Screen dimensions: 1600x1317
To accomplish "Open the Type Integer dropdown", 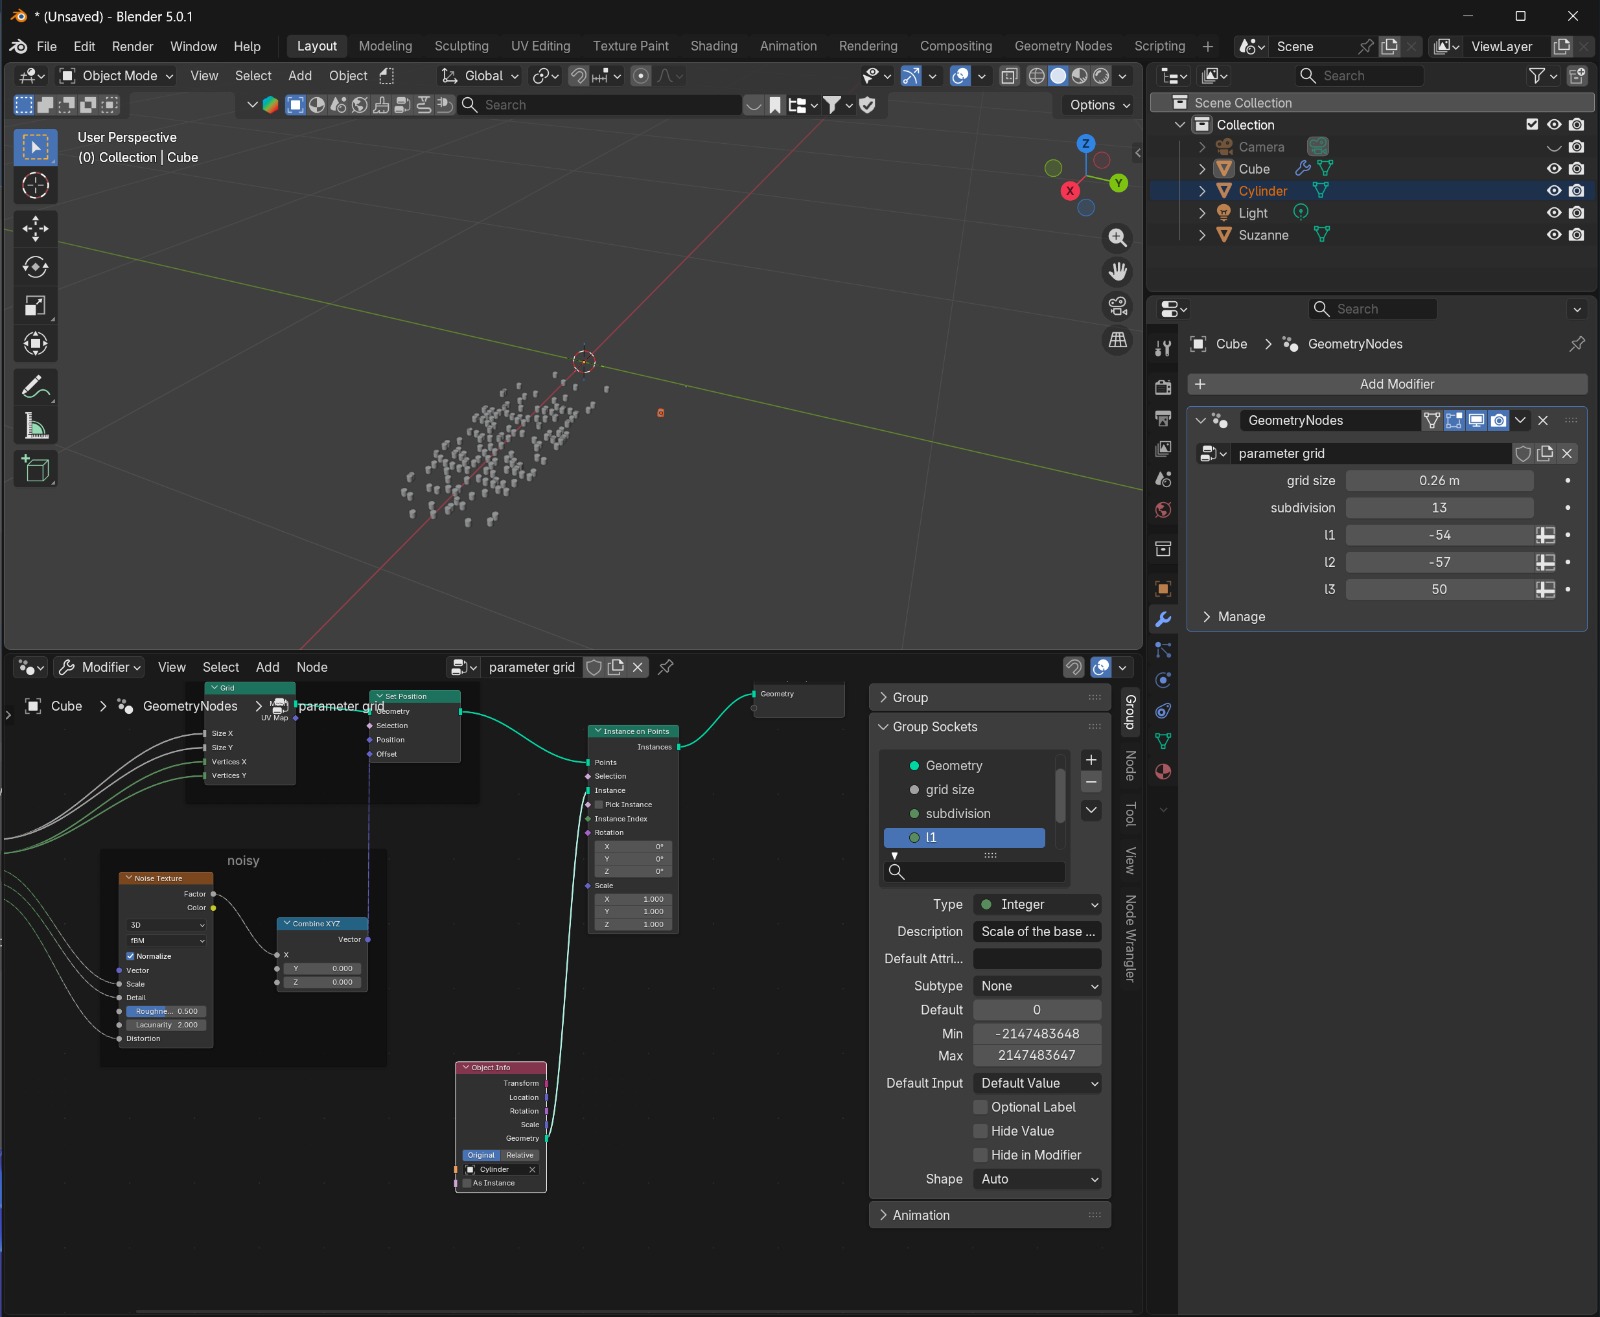I will (x=1037, y=904).
